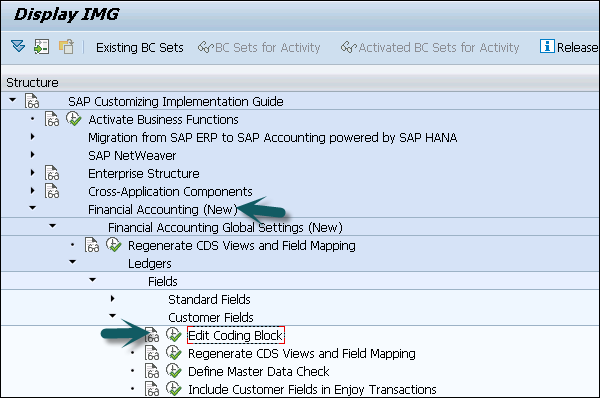Open documentation icon for Activate Business Functions
The image size is (600, 398).
pos(52,119)
